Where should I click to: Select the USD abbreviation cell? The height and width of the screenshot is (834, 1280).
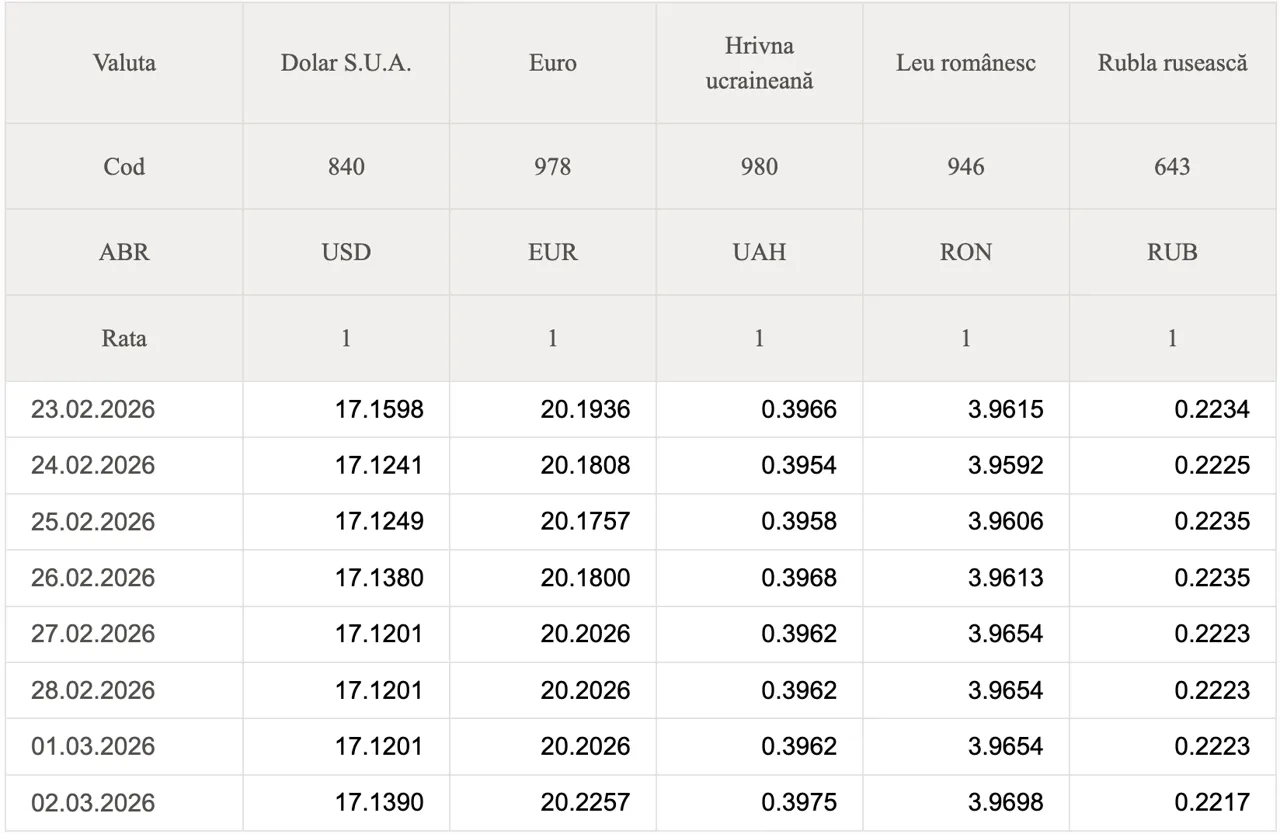346,252
